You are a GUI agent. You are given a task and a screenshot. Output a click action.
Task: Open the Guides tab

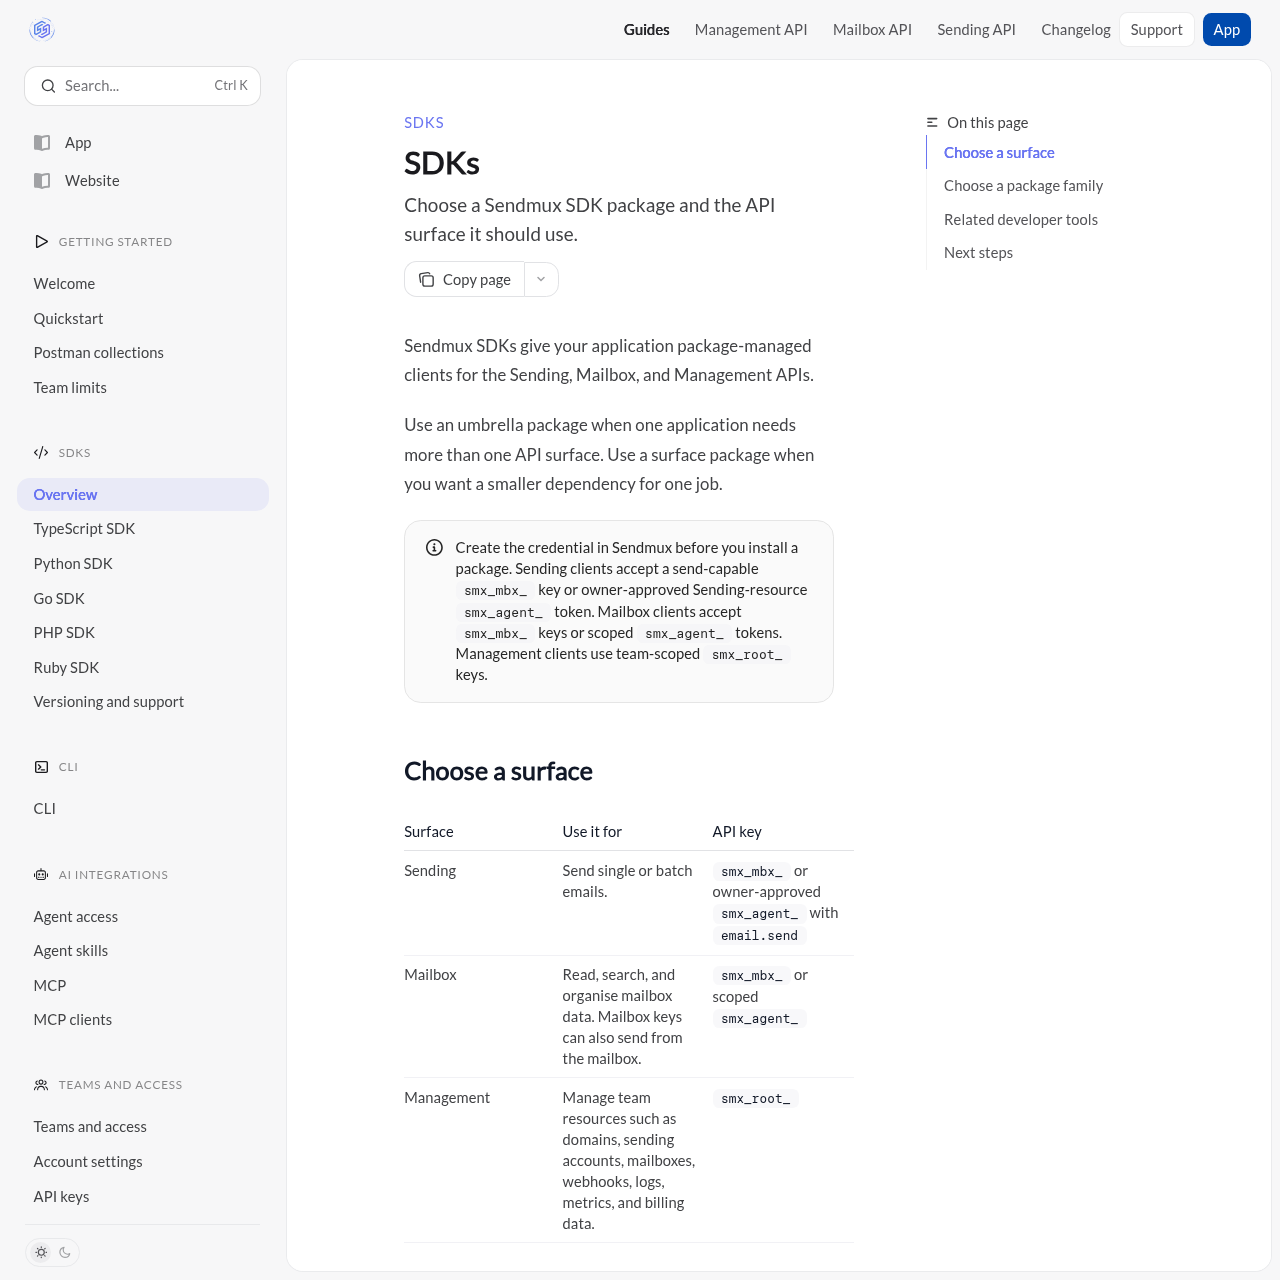tap(647, 29)
